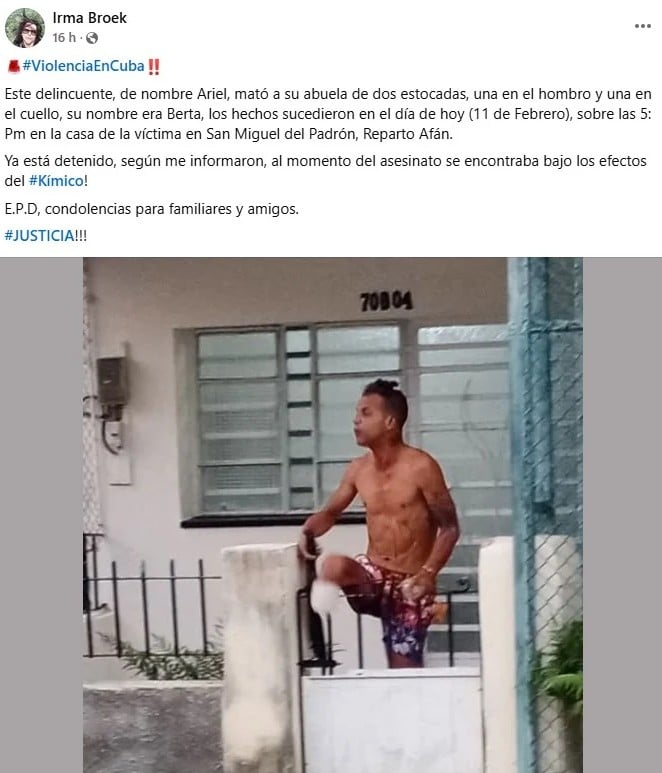Click the red siren emoji

pyautogui.click(x=14, y=66)
